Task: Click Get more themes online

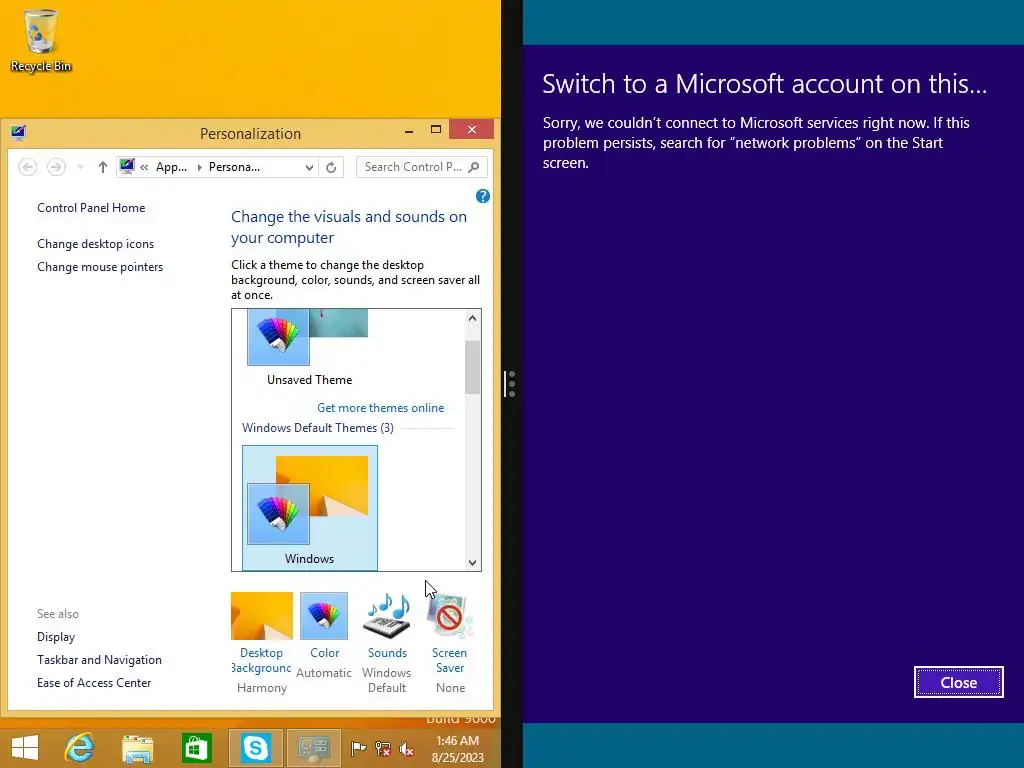Action: [x=380, y=408]
